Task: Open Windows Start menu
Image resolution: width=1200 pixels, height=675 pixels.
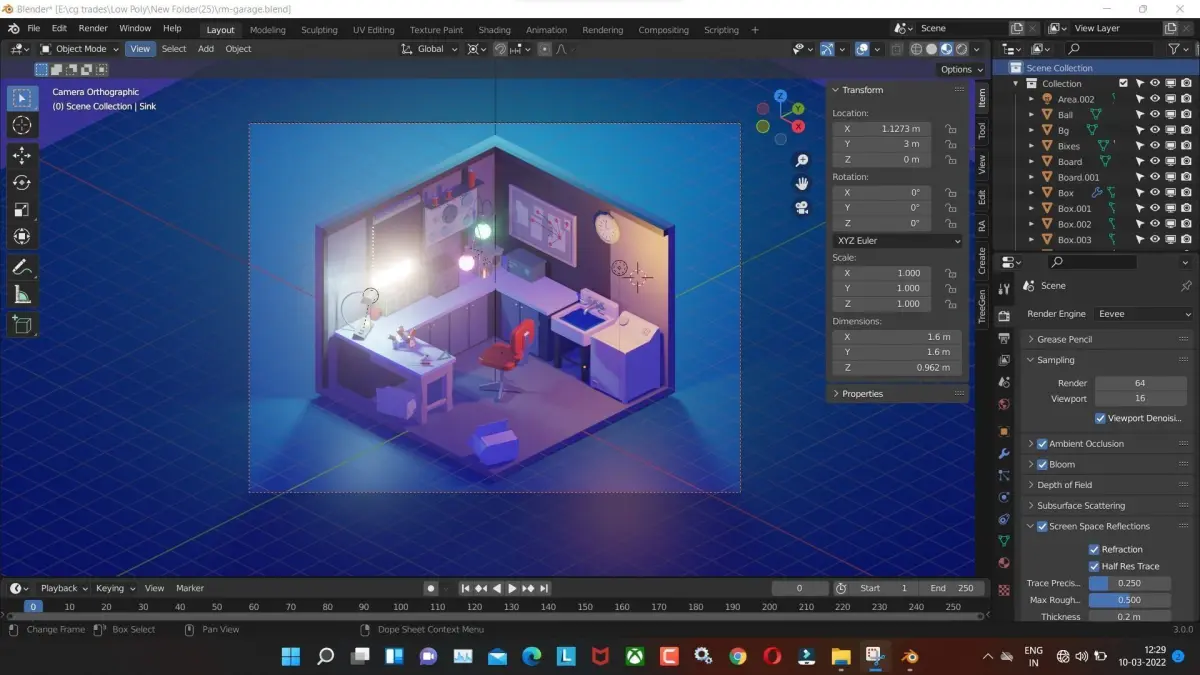Action: [x=291, y=656]
